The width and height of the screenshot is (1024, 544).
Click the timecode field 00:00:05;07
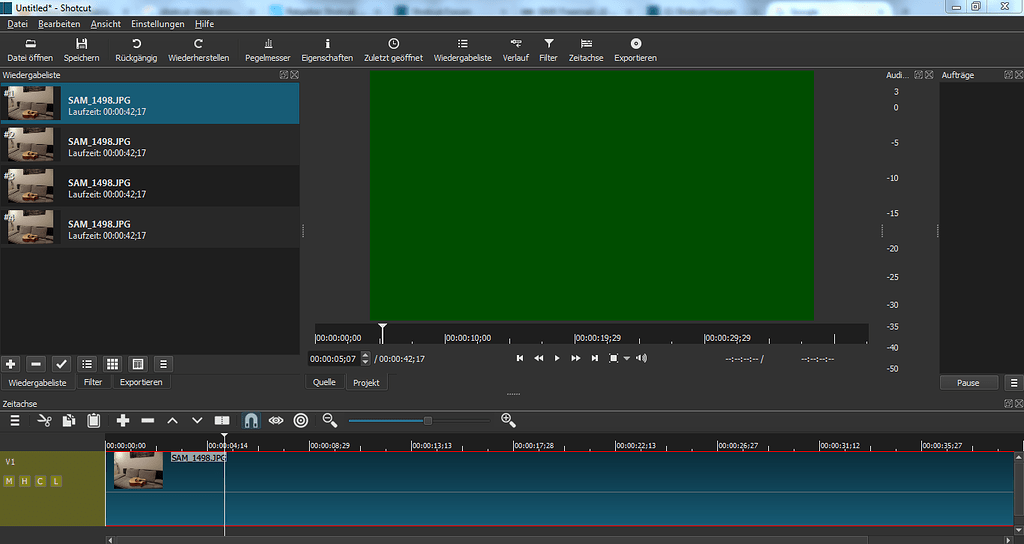click(x=333, y=359)
